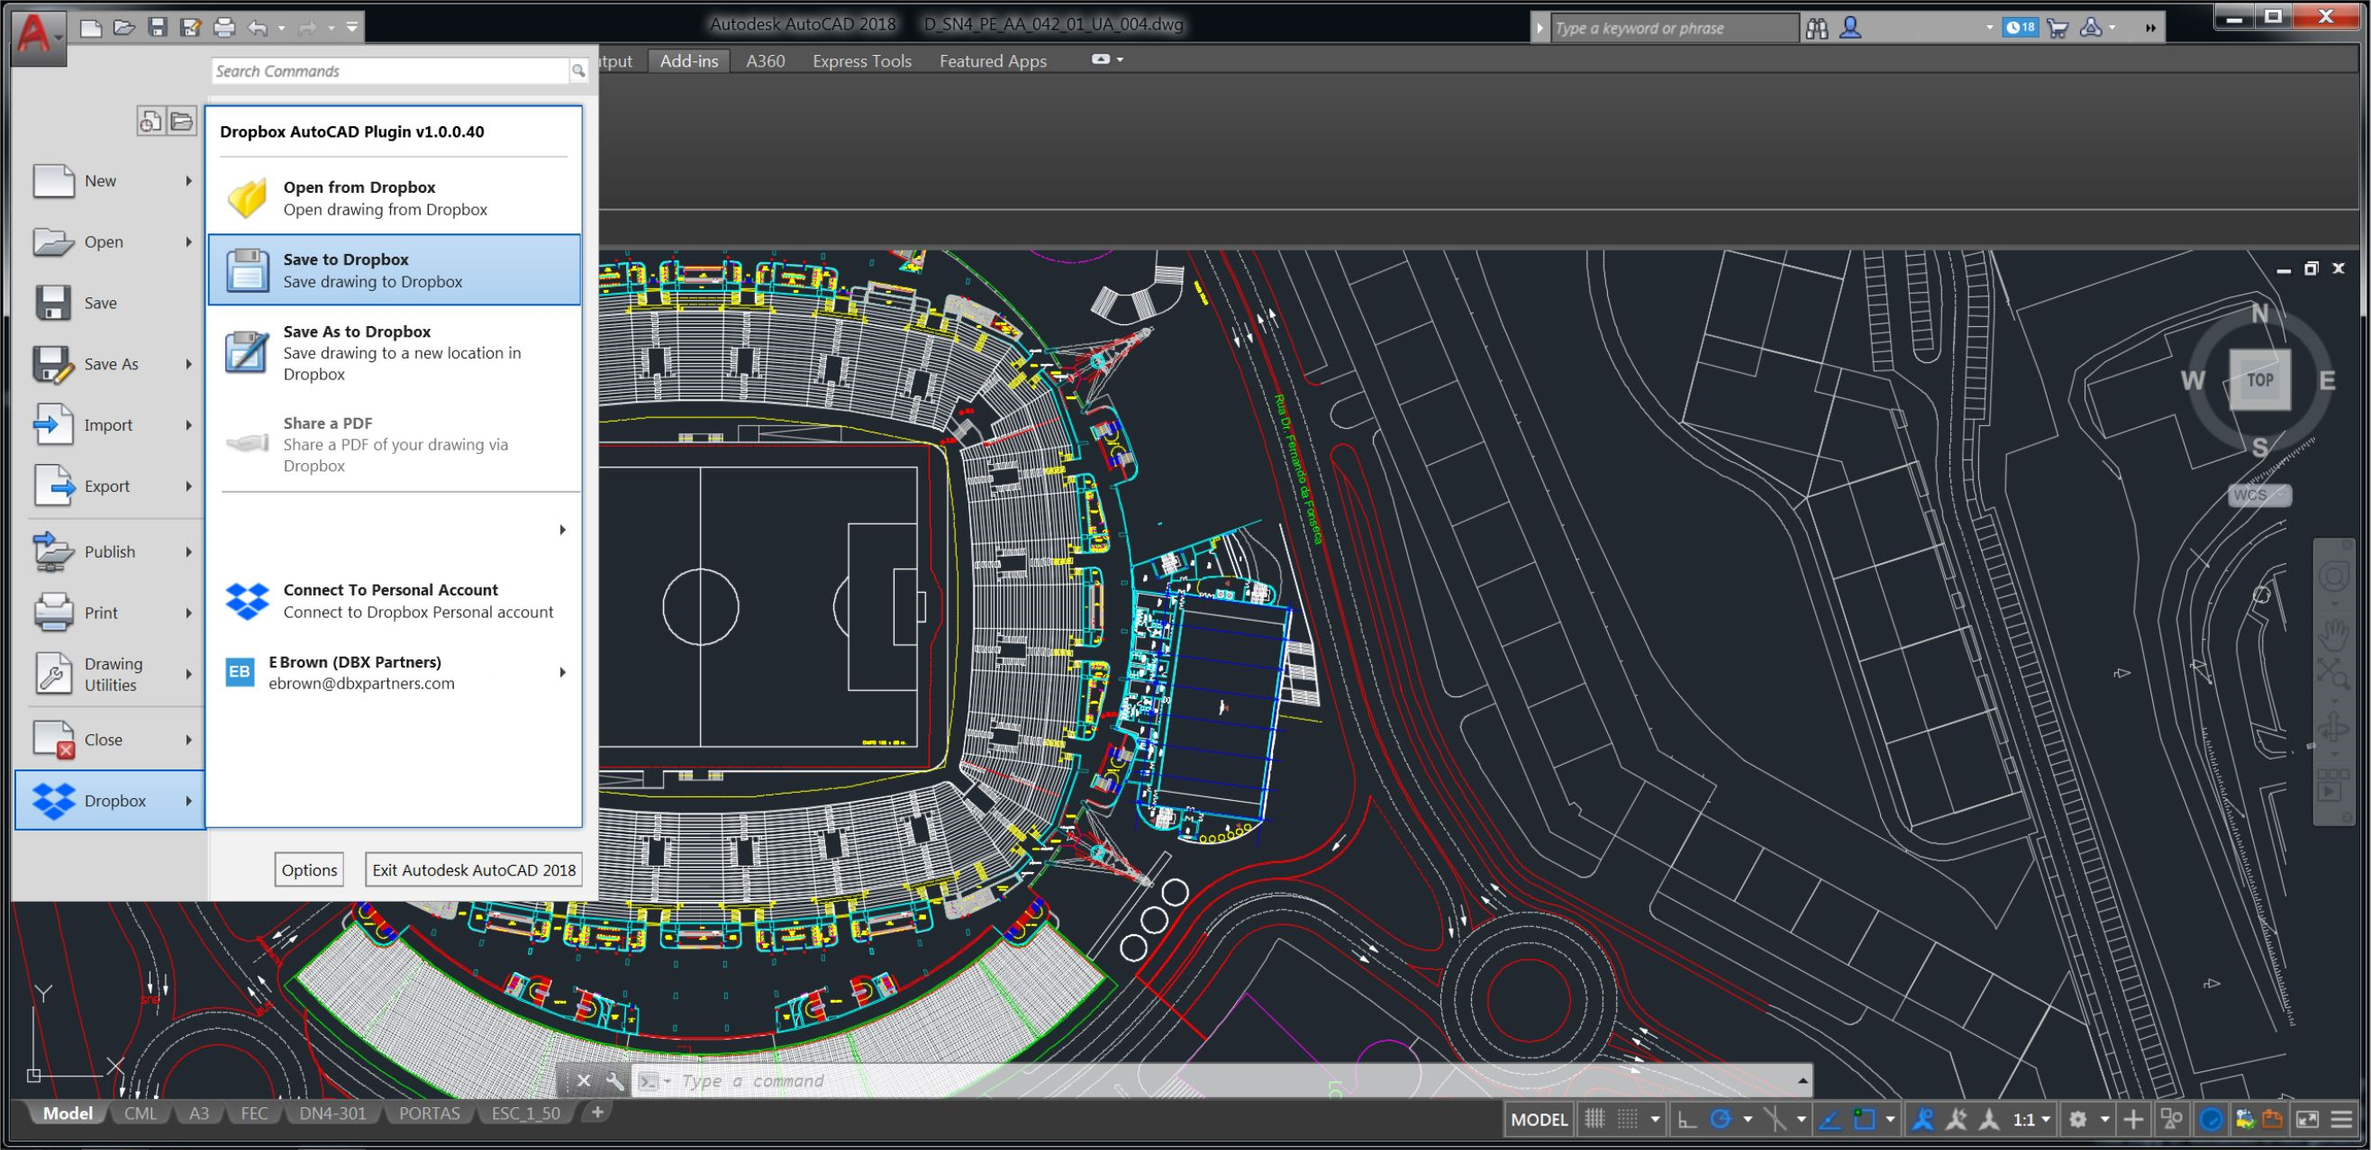Screen dimensions: 2371x1150
Task: Open the annotation scale 1:1 dropdown
Action: [x=2032, y=1119]
